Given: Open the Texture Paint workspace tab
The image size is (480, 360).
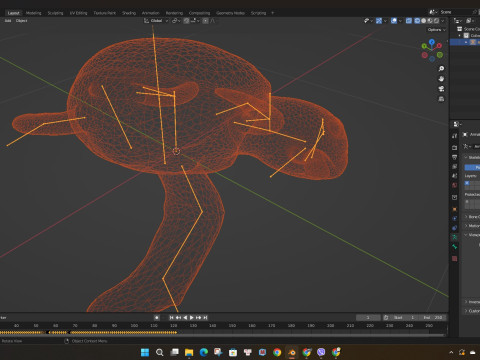Looking at the screenshot, I should pyautogui.click(x=104, y=13).
